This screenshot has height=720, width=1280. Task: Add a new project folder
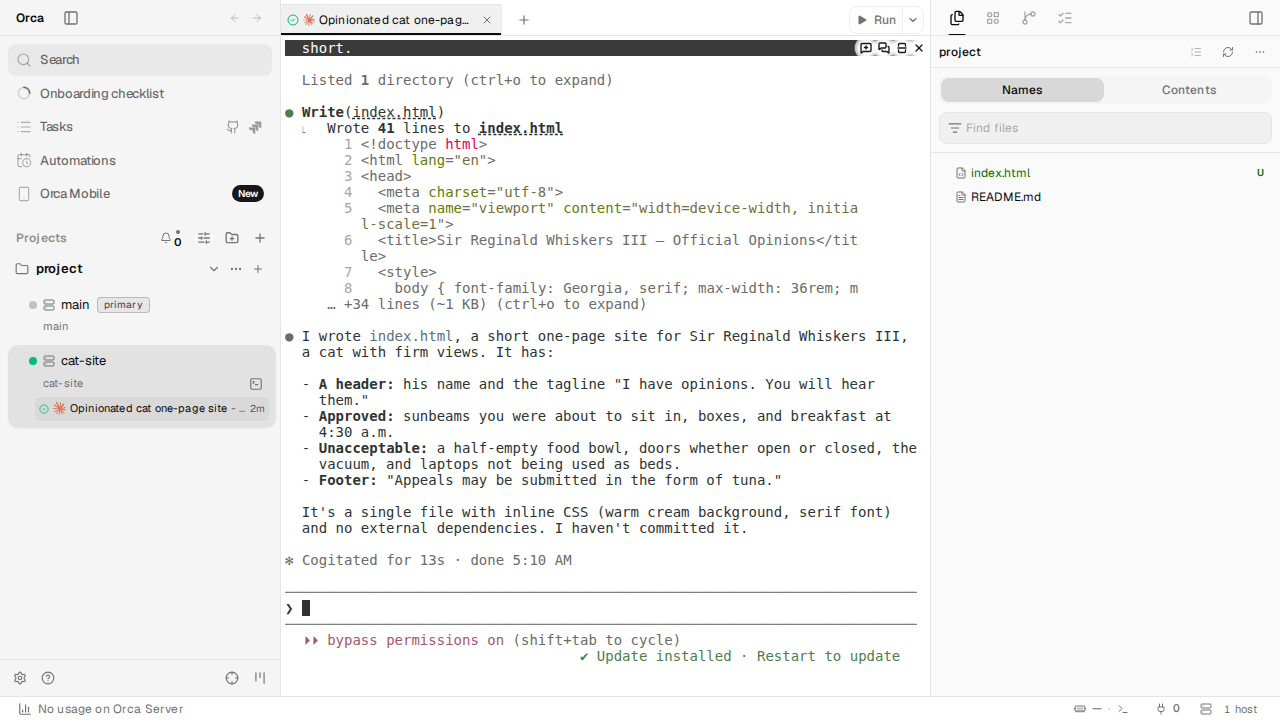(232, 238)
